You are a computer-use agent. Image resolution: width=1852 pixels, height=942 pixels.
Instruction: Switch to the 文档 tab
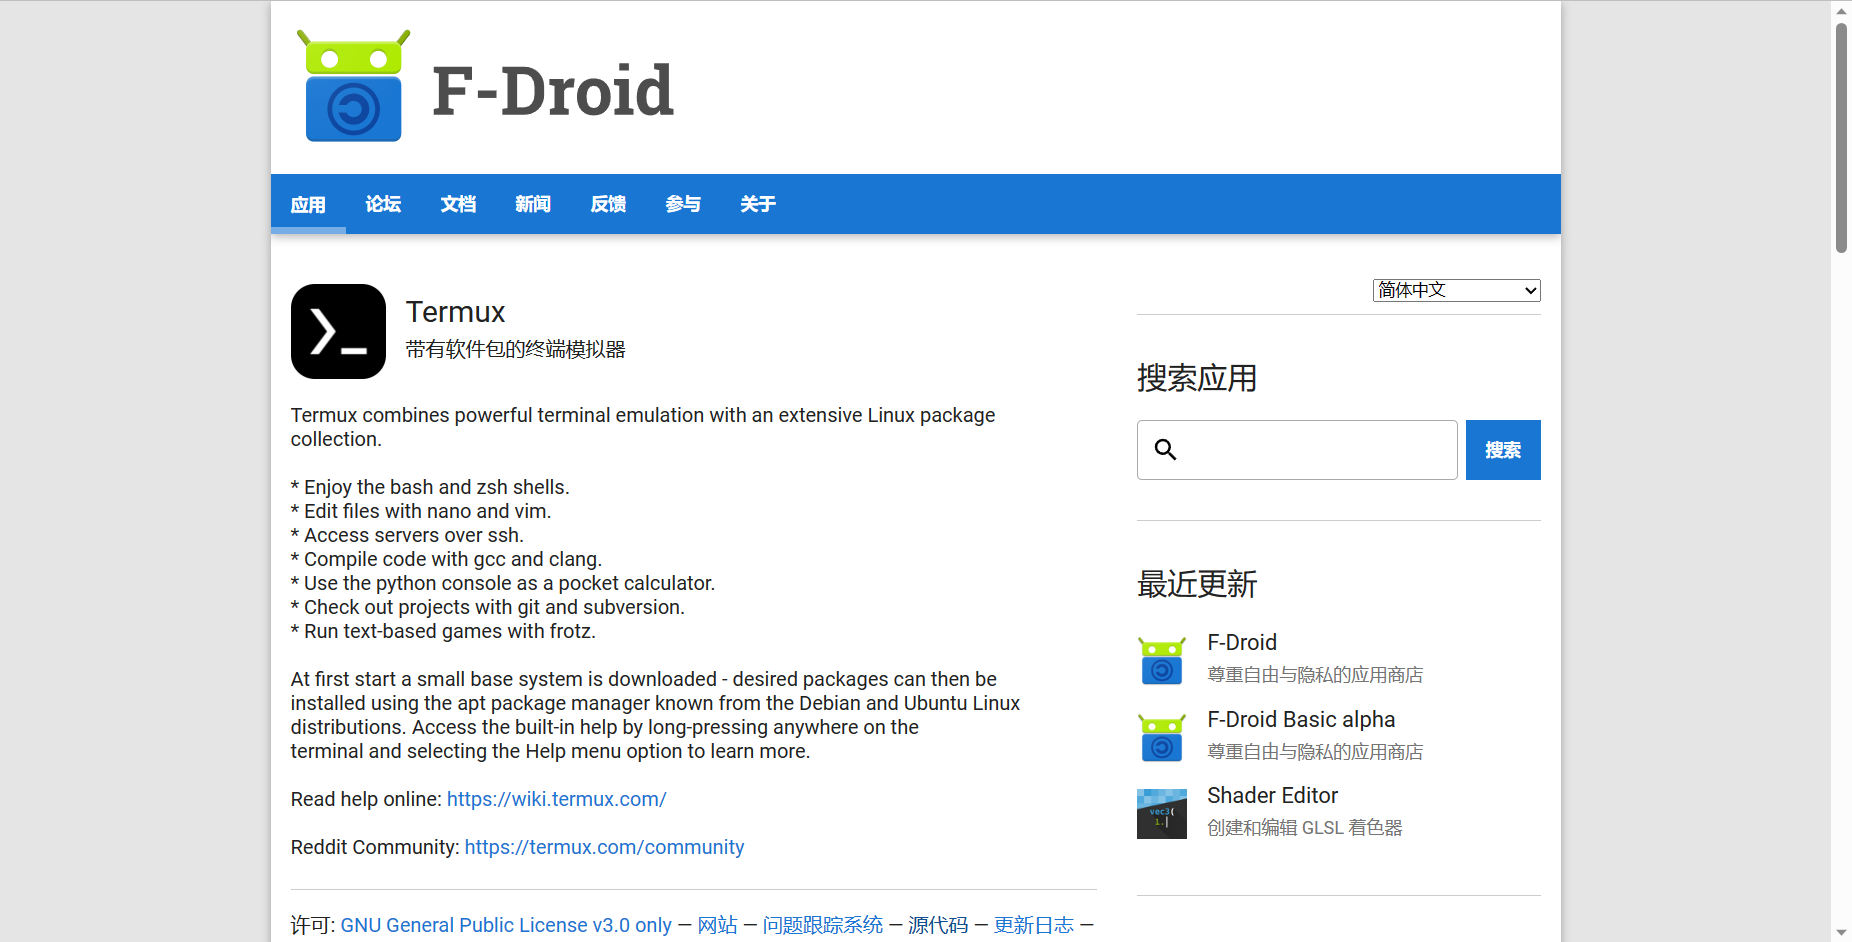pyautogui.click(x=458, y=204)
